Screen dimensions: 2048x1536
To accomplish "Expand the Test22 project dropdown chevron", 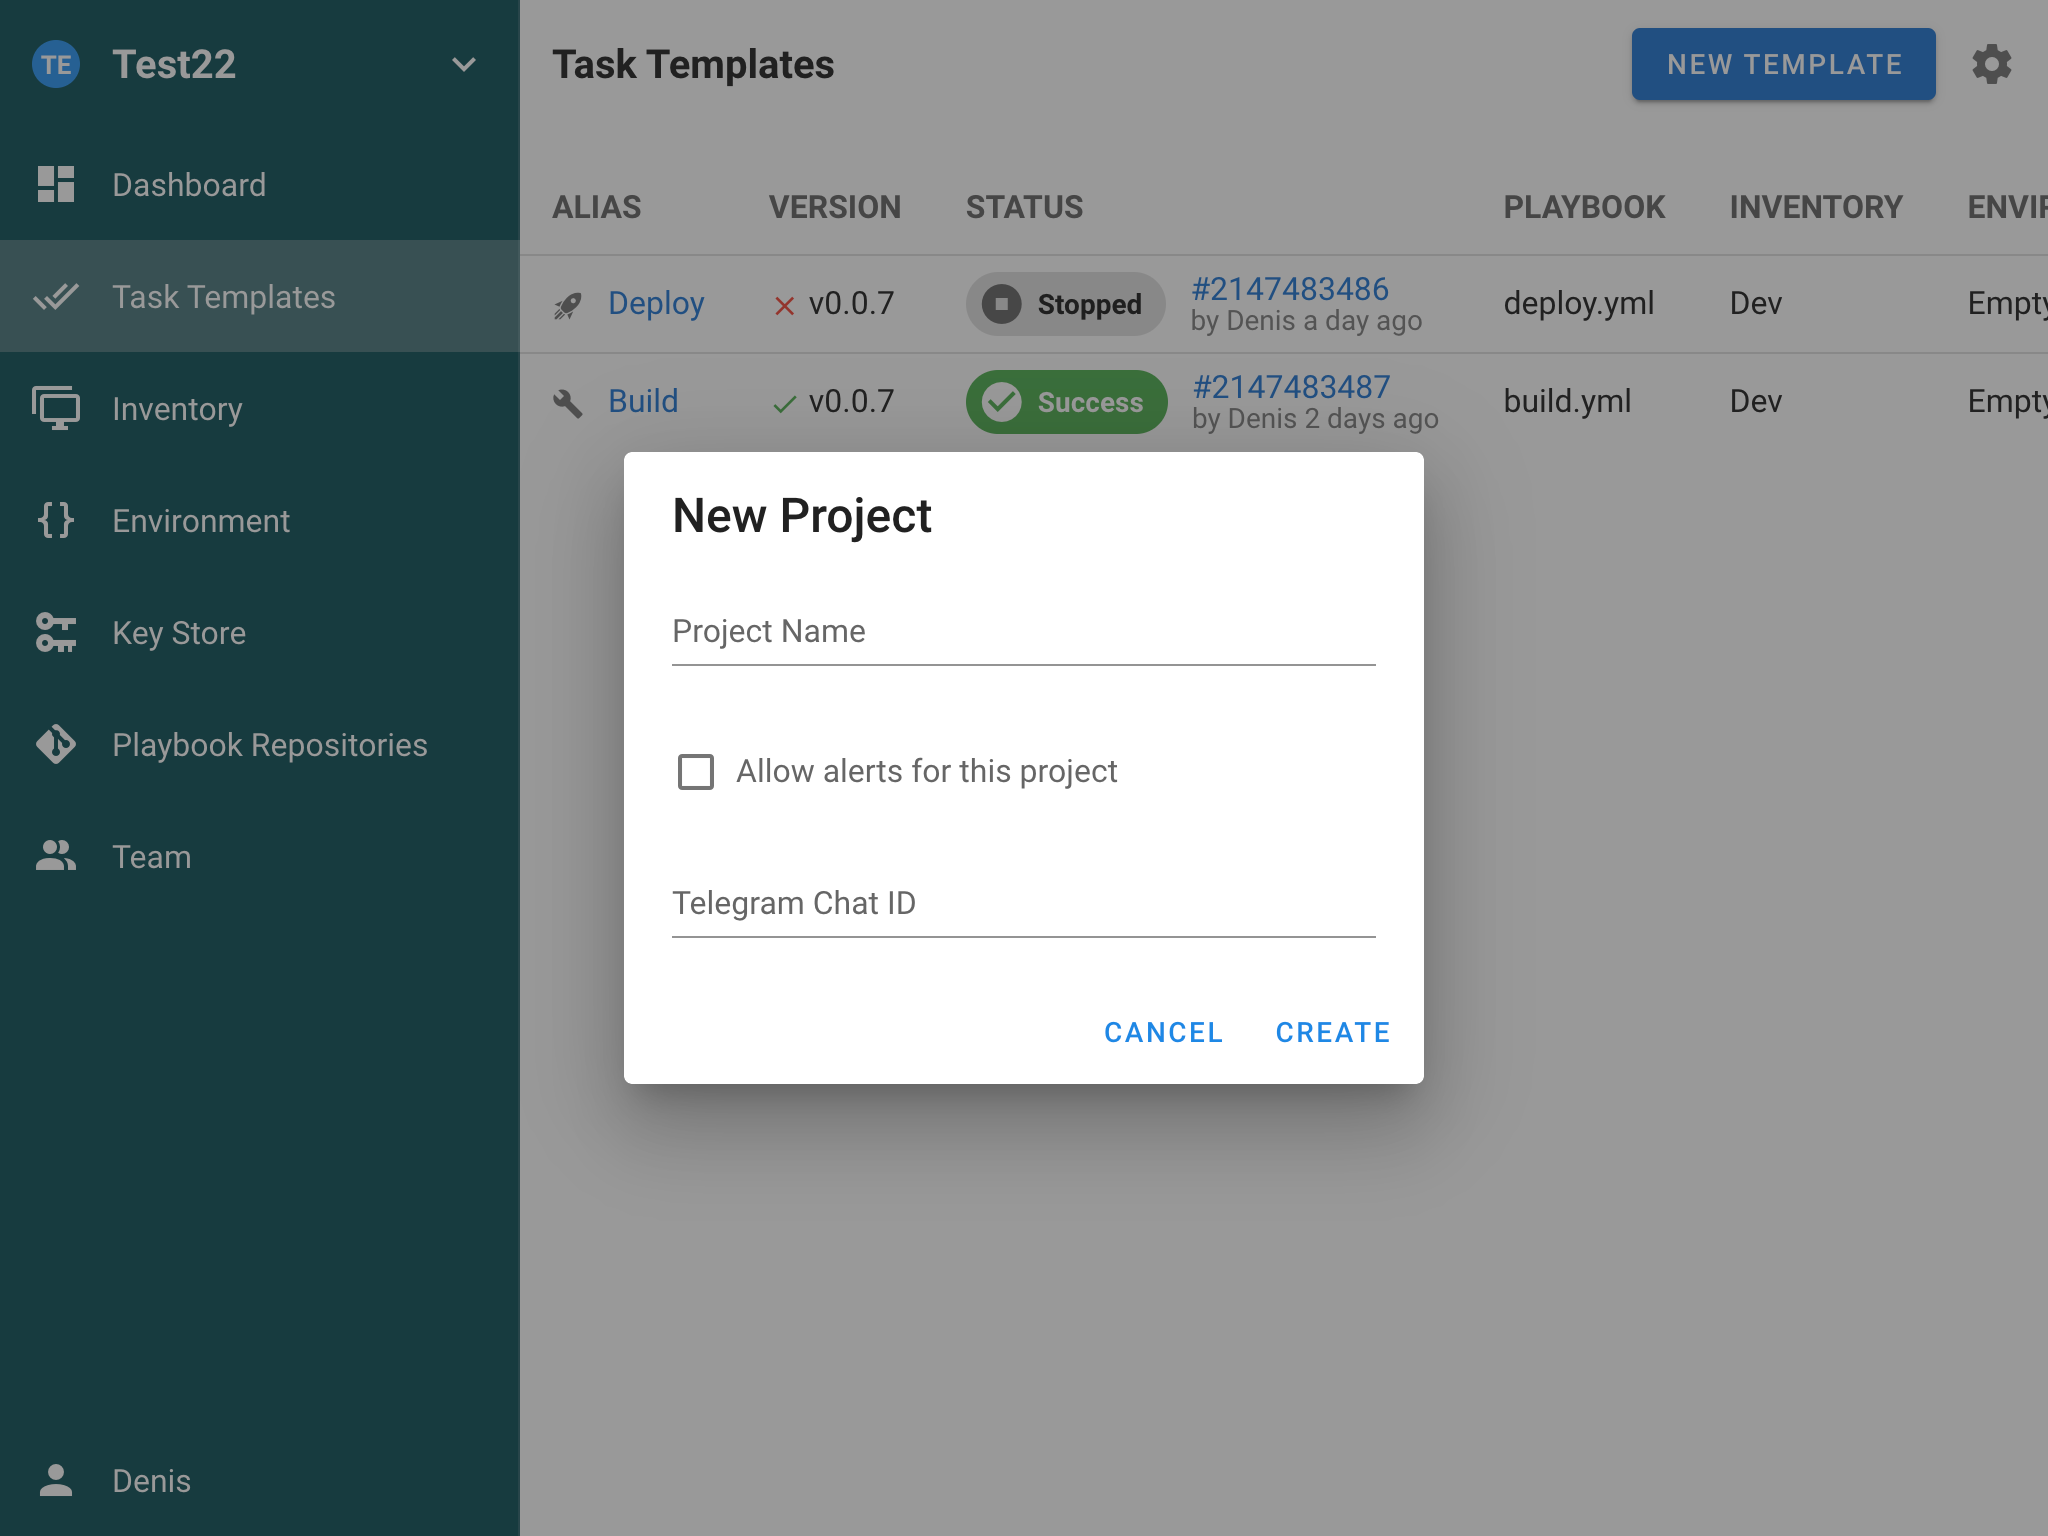I will (x=463, y=64).
